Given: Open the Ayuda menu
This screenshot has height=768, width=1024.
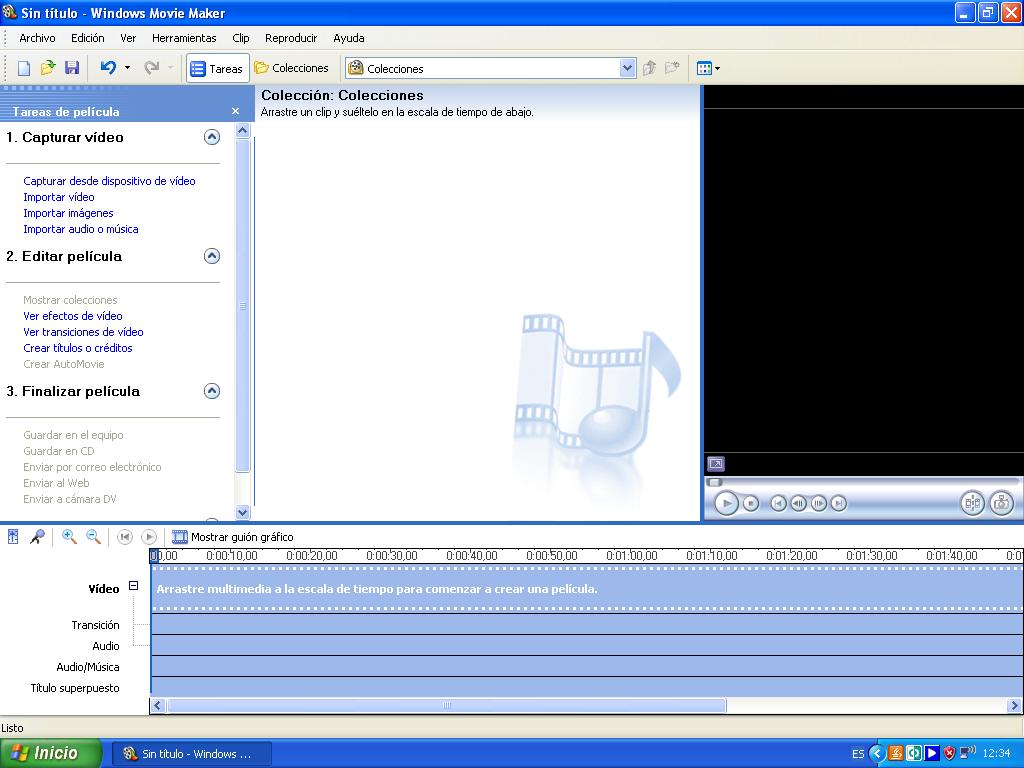Looking at the screenshot, I should (349, 38).
